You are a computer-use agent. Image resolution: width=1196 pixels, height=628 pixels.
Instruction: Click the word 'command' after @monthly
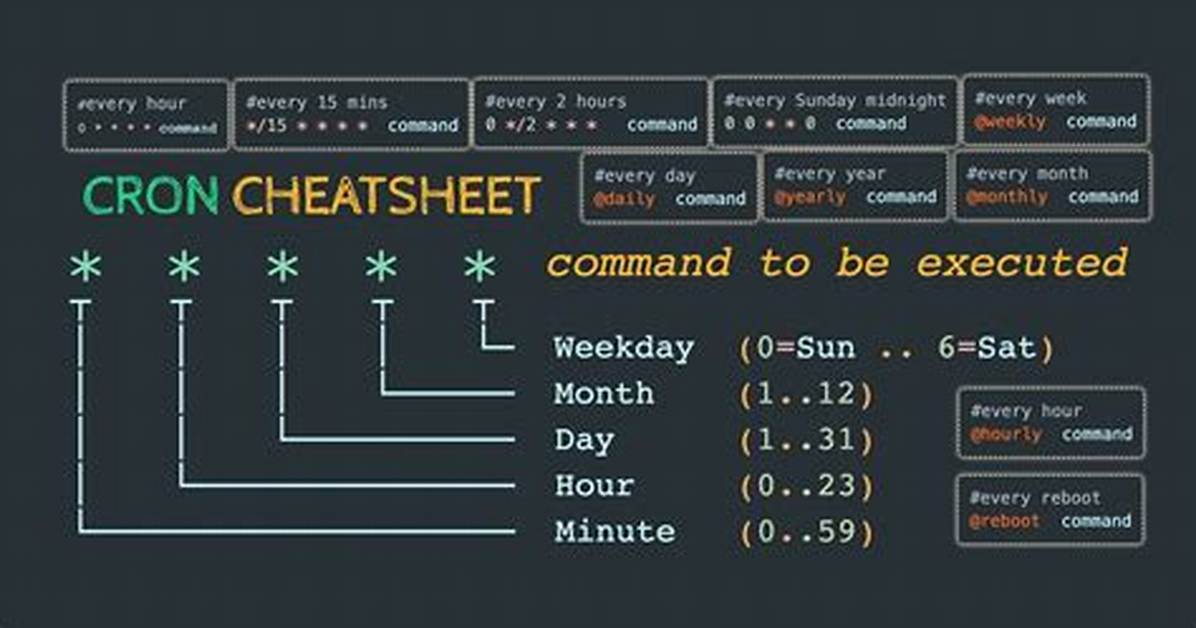point(1103,197)
